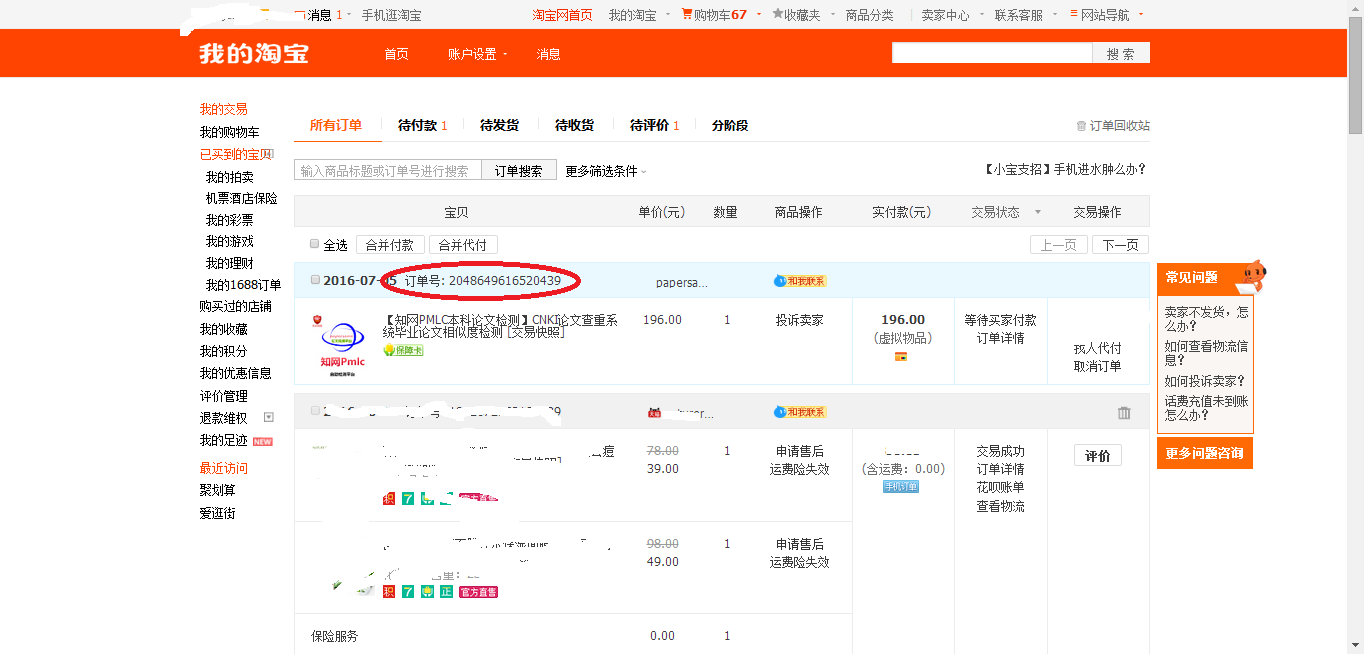Check the second order's checkbox

tap(316, 410)
